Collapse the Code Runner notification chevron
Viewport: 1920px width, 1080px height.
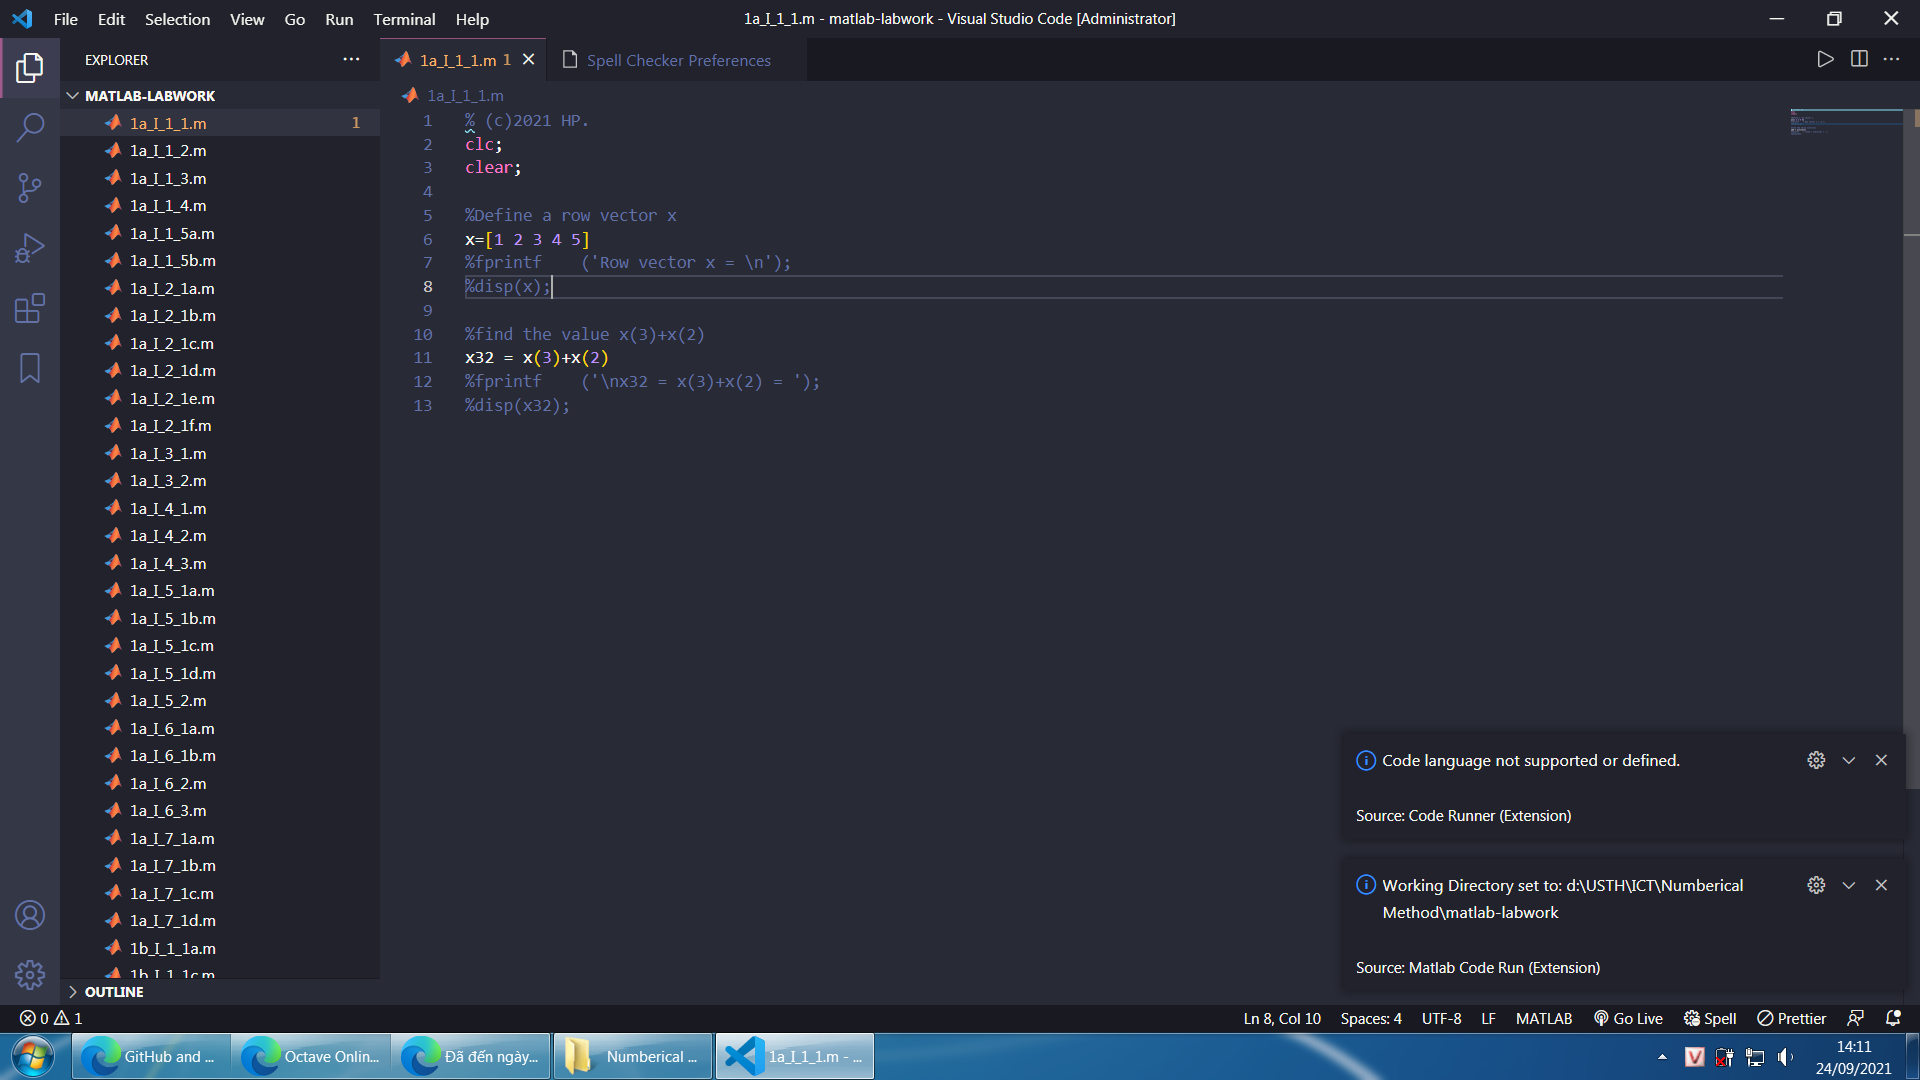pos(1849,761)
